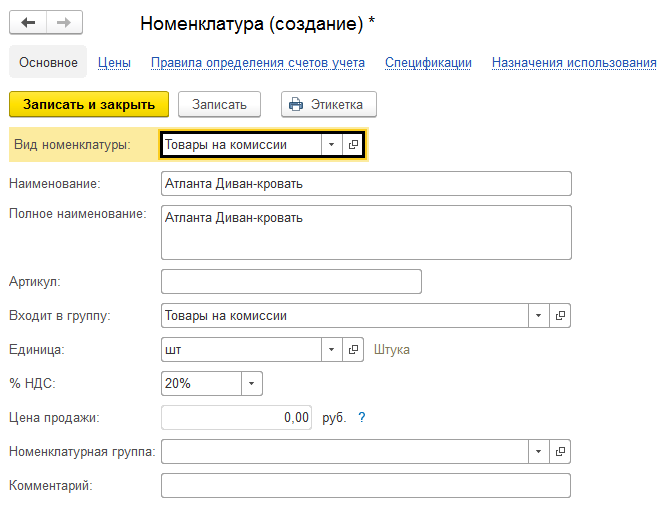Expand the % НДС rate dropdown
Viewport: 666px width, 505px height.
251,384
